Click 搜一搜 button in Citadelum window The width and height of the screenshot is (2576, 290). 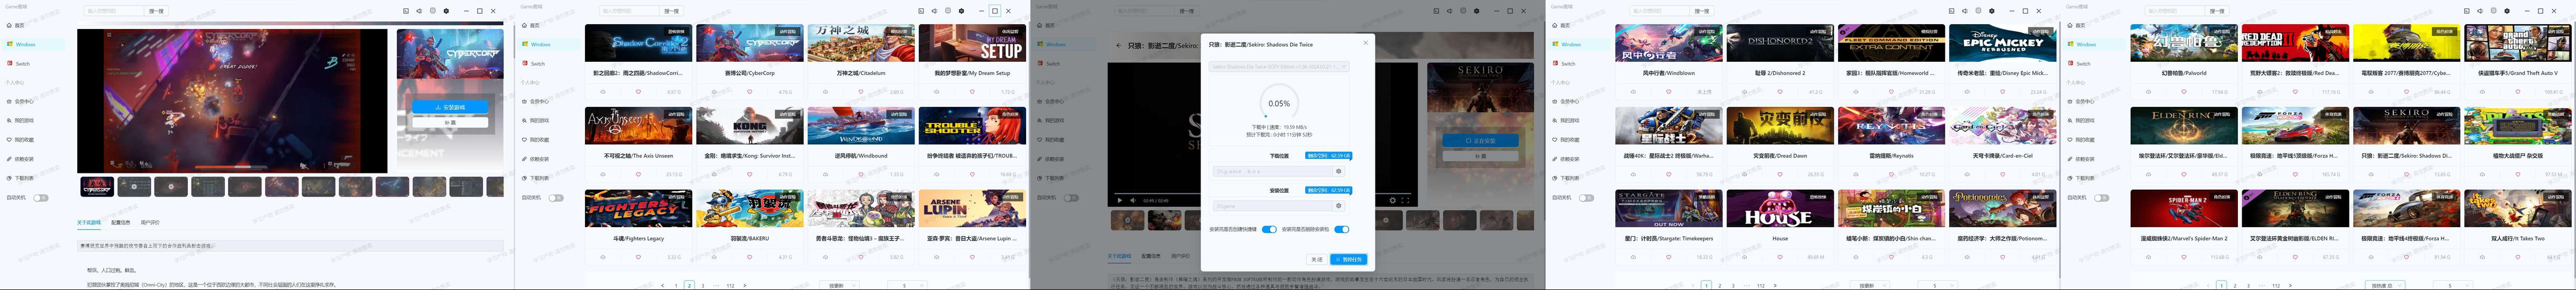click(672, 11)
